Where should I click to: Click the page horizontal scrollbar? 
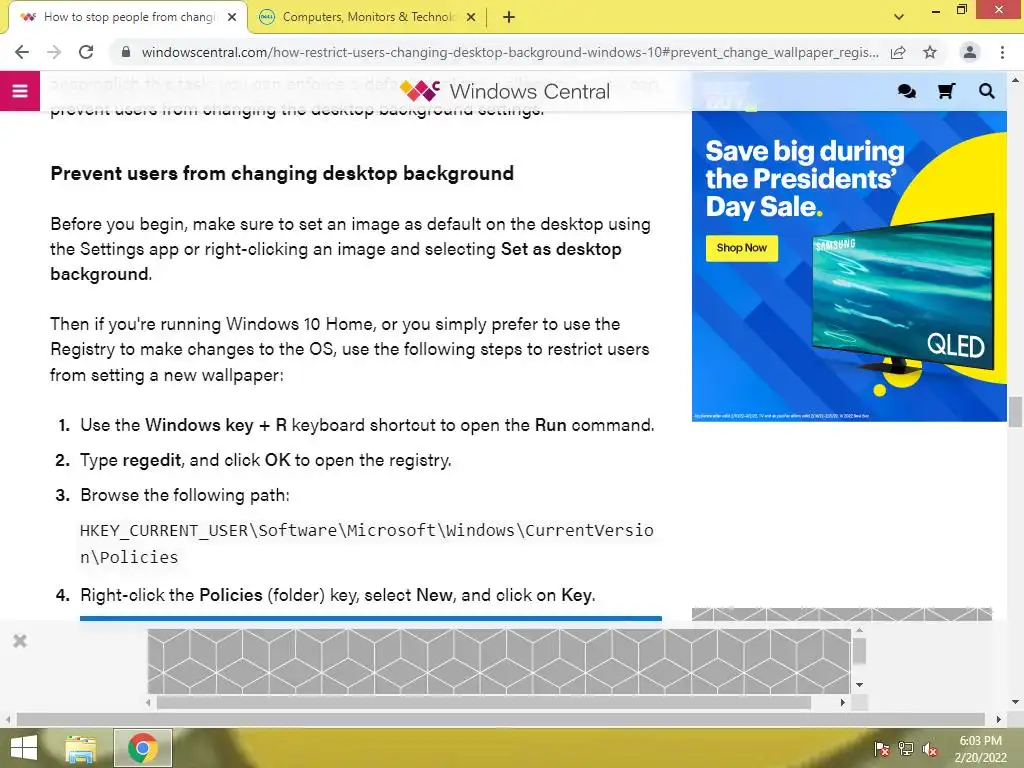click(500, 719)
